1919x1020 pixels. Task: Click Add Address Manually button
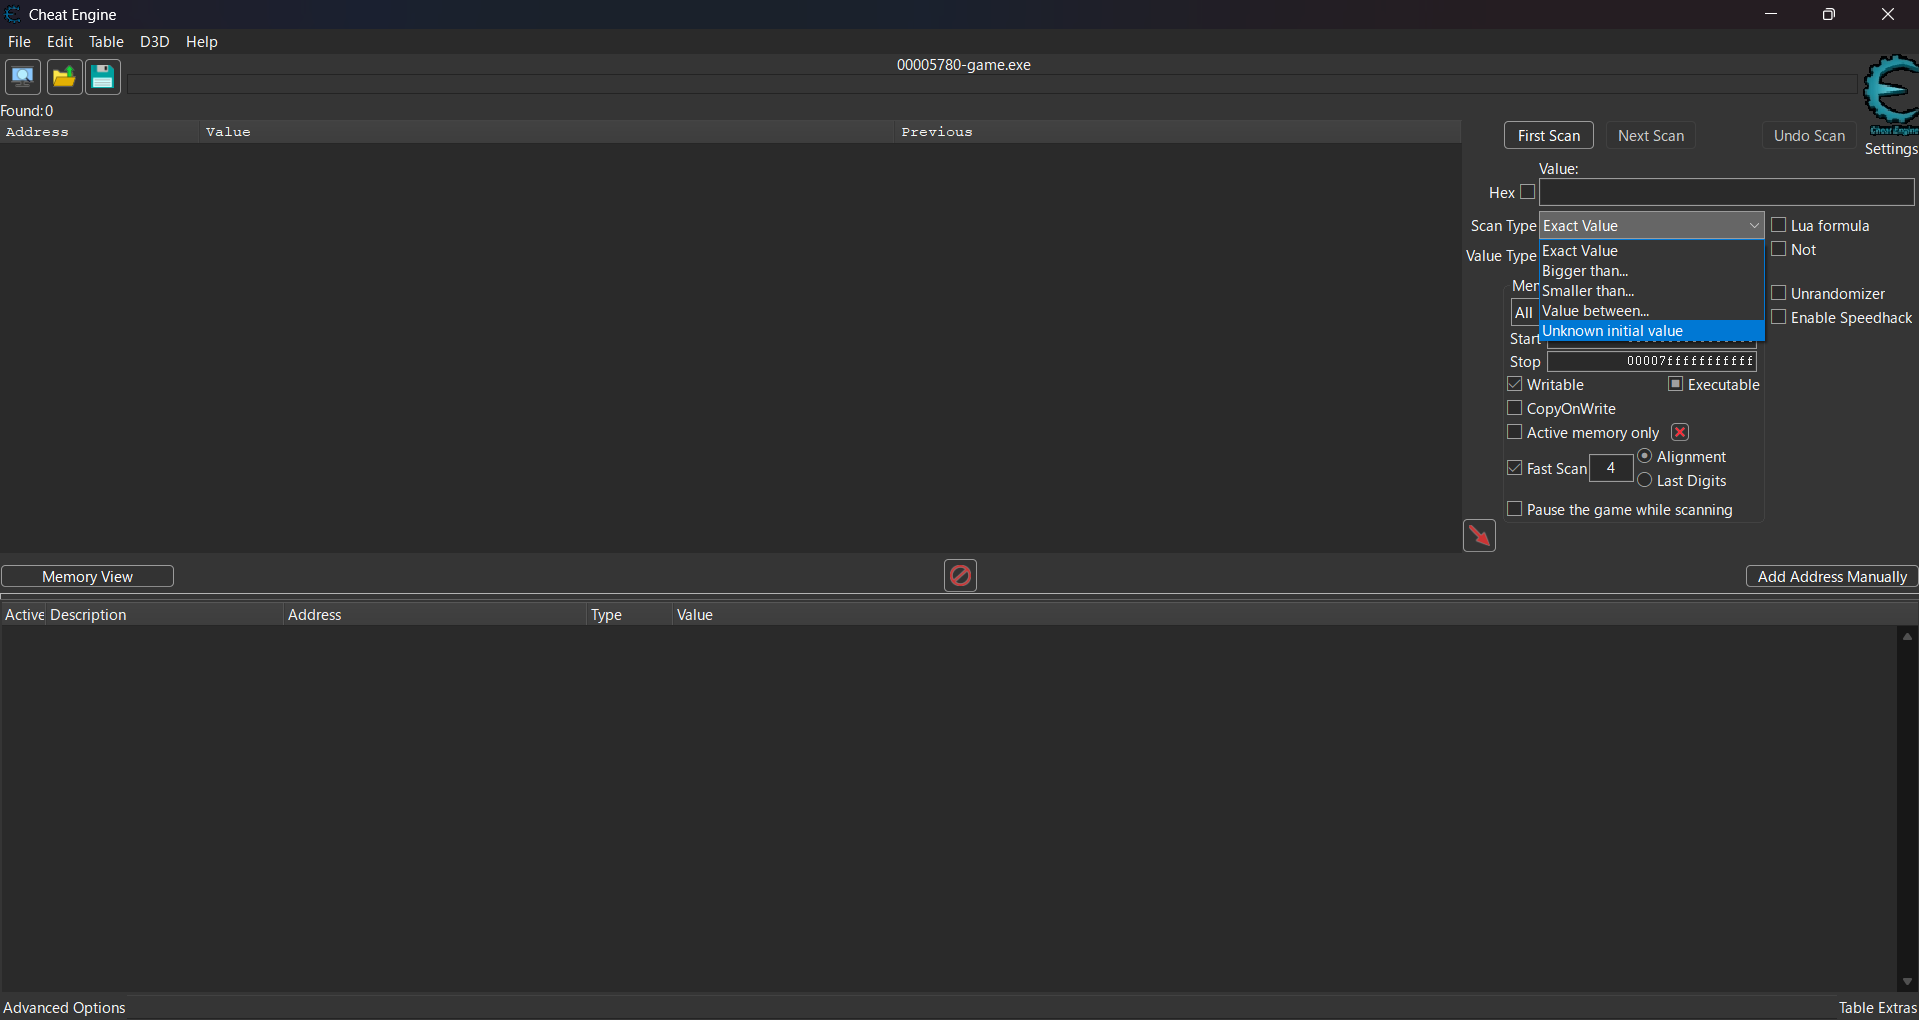pyautogui.click(x=1831, y=577)
